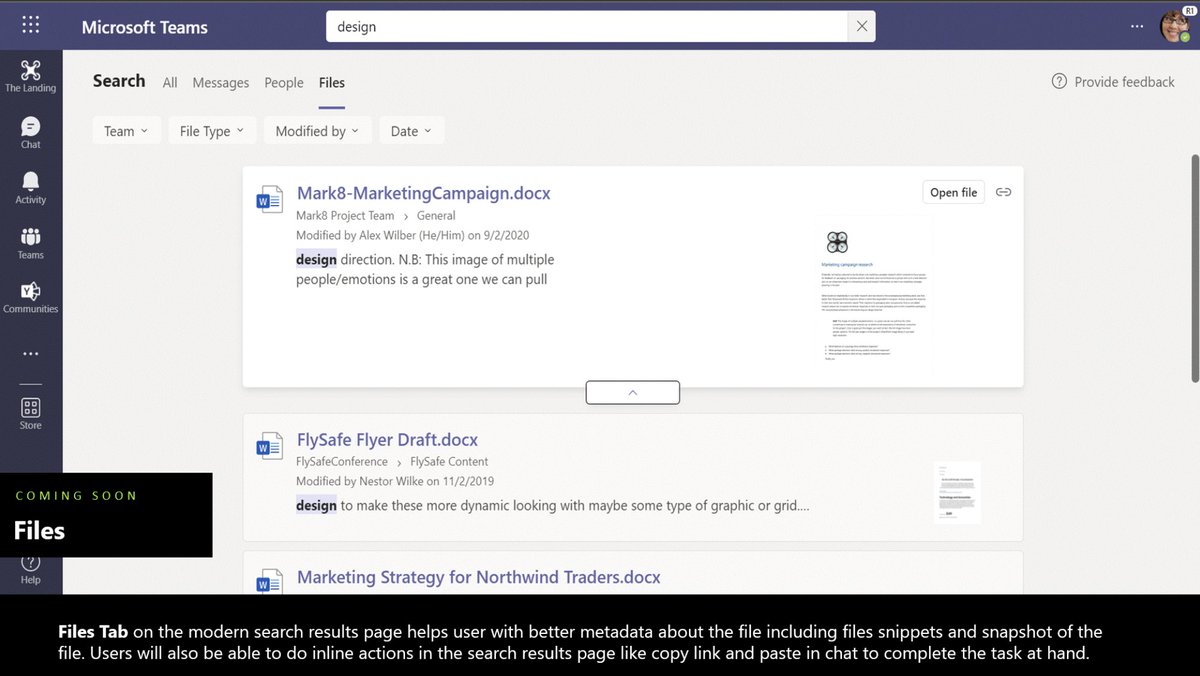Open the profile avatar menu
This screenshot has height=676, width=1200.
tap(1174, 27)
